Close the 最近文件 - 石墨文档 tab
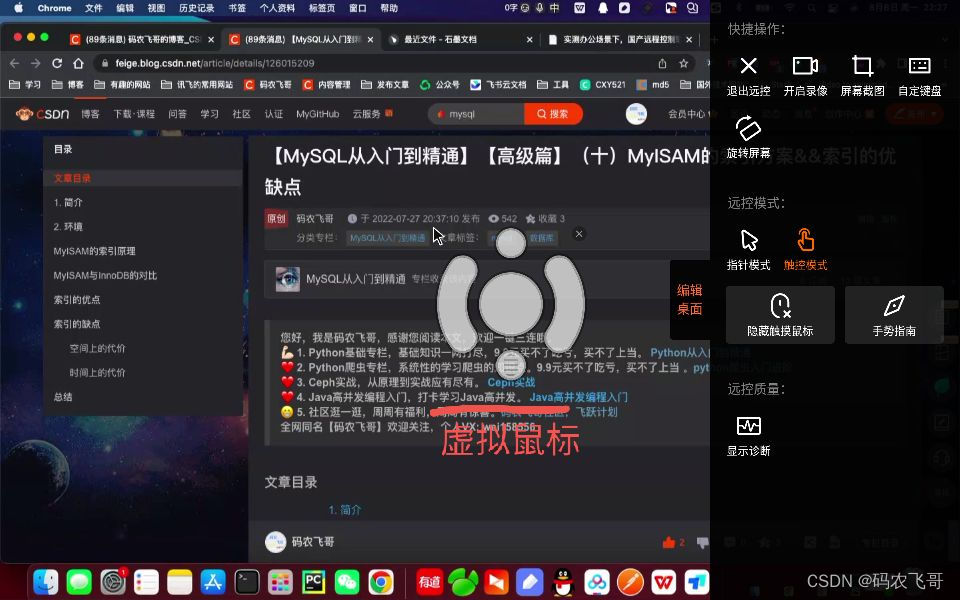Image resolution: width=960 pixels, height=600 pixels. 530,39
